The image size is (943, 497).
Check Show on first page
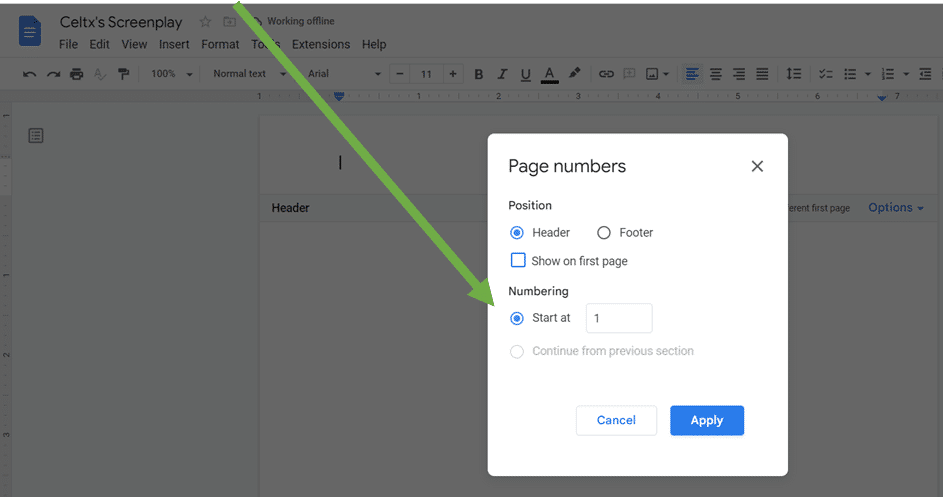point(518,261)
